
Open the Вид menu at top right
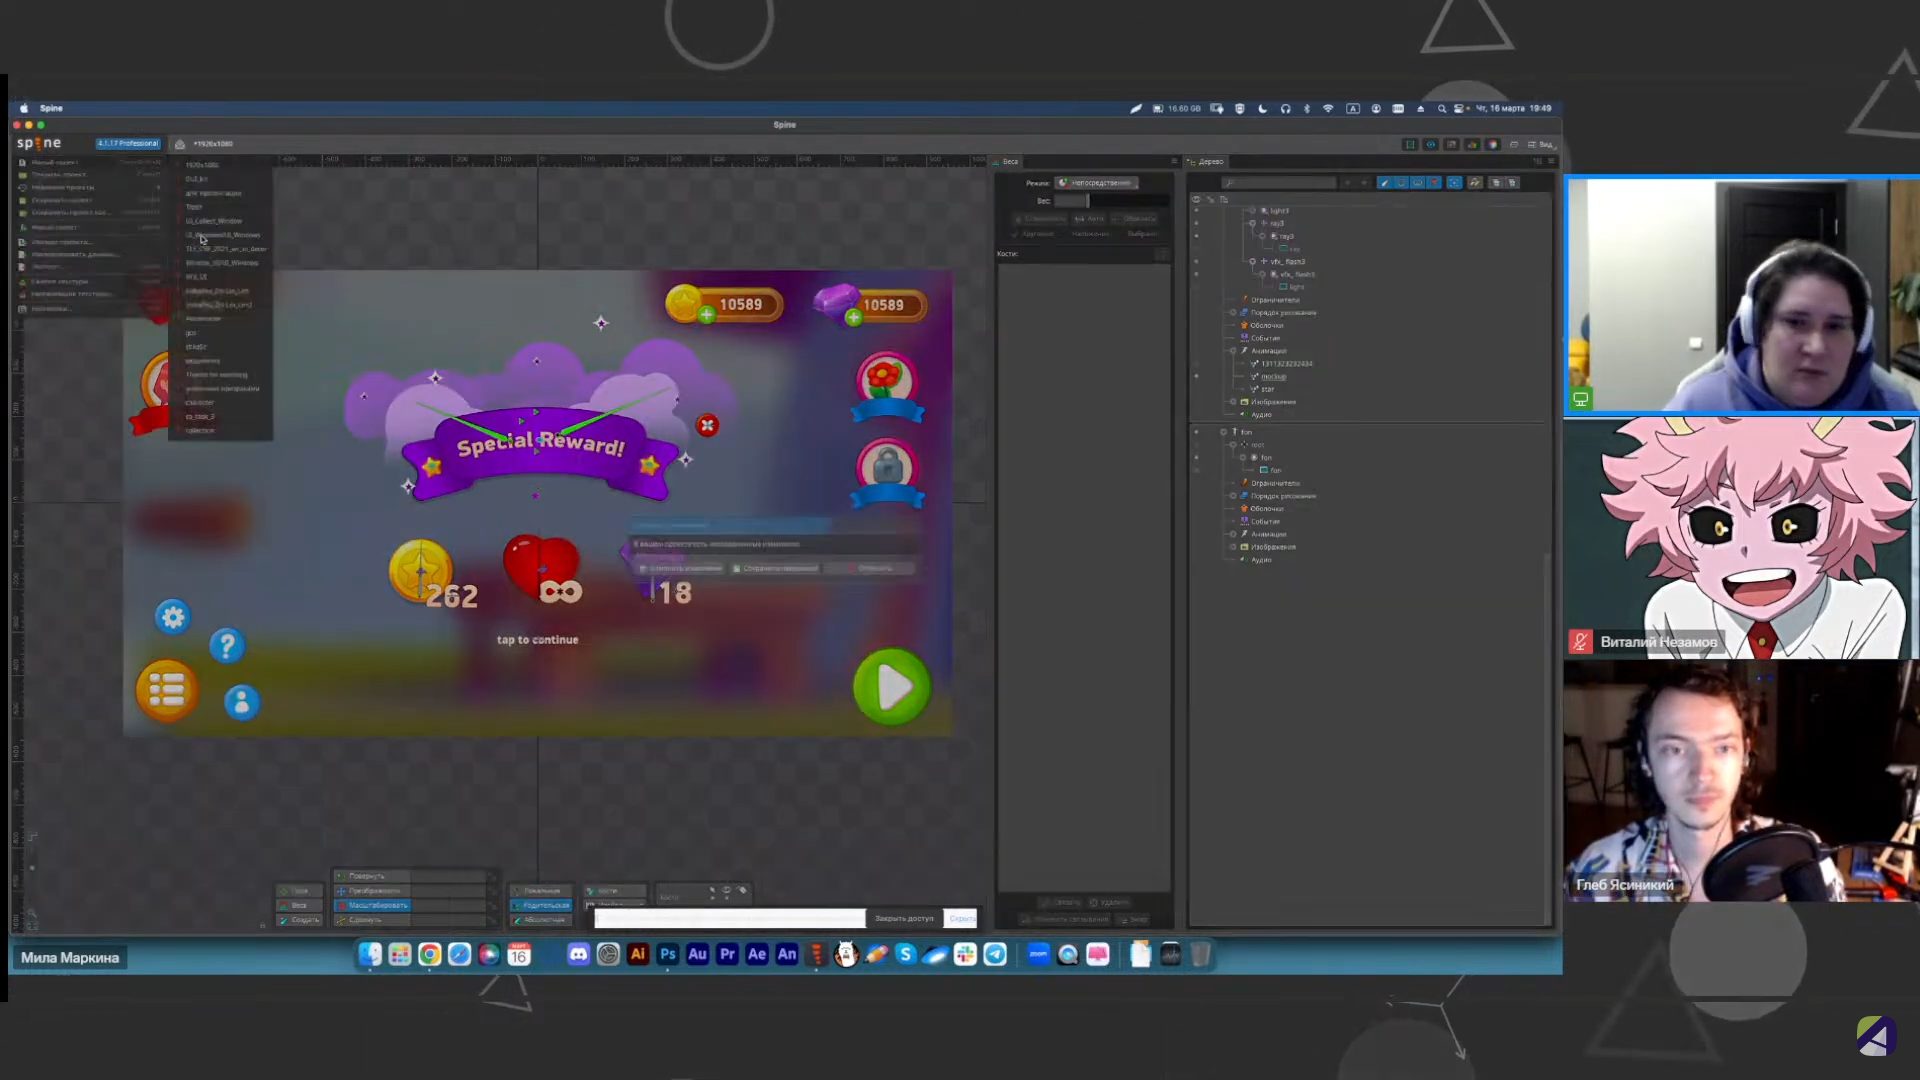point(1541,144)
